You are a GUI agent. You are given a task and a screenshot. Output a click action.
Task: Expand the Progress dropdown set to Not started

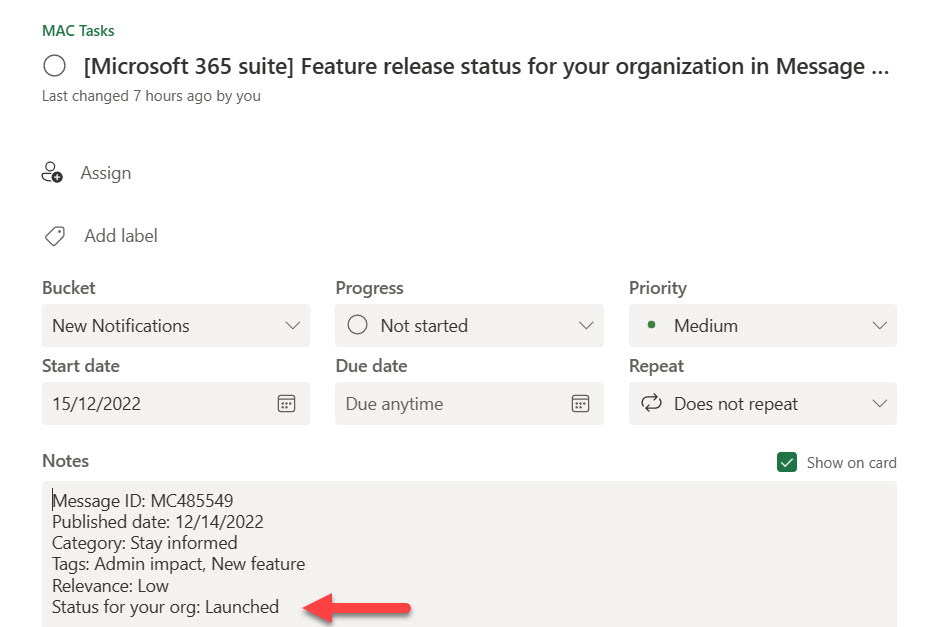click(x=469, y=326)
